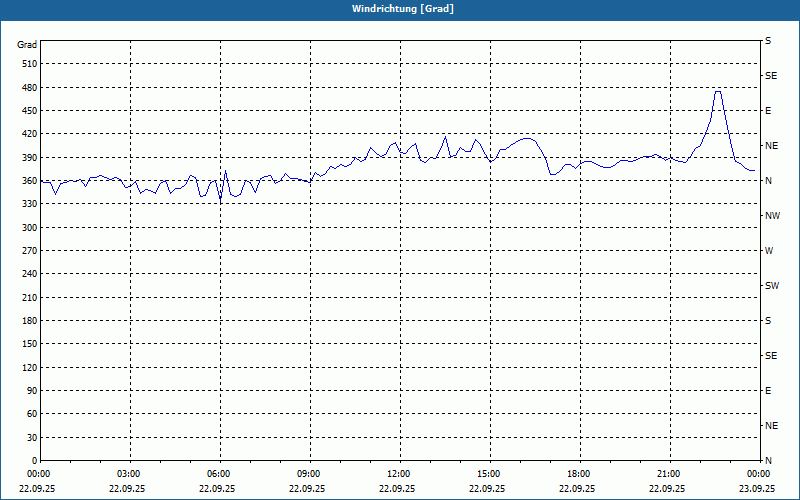Select the 18:00 time label
Viewport: 800px width, 500px height.
coord(579,474)
